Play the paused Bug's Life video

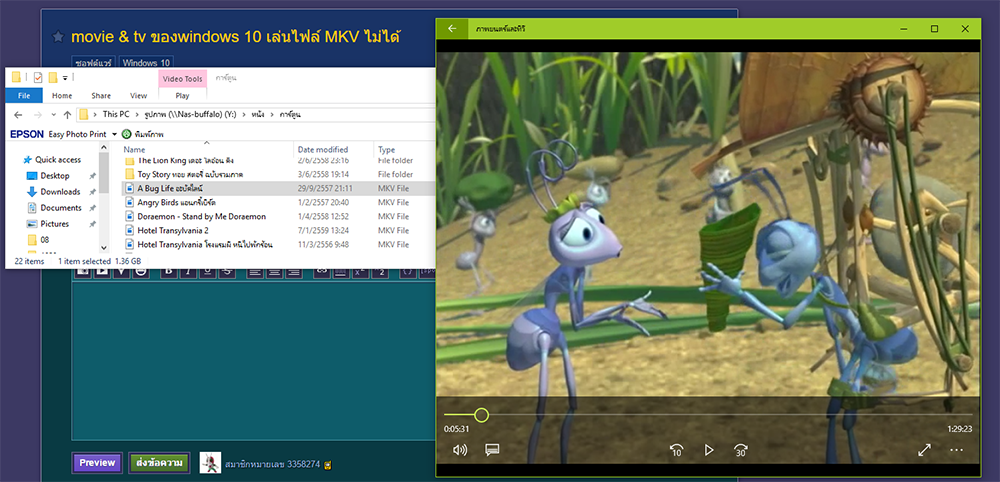[x=709, y=450]
